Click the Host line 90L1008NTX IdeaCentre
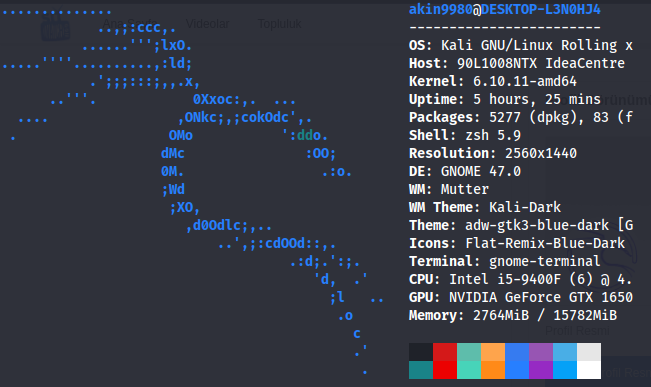Viewport: 651px width, 387px height. tap(517, 63)
